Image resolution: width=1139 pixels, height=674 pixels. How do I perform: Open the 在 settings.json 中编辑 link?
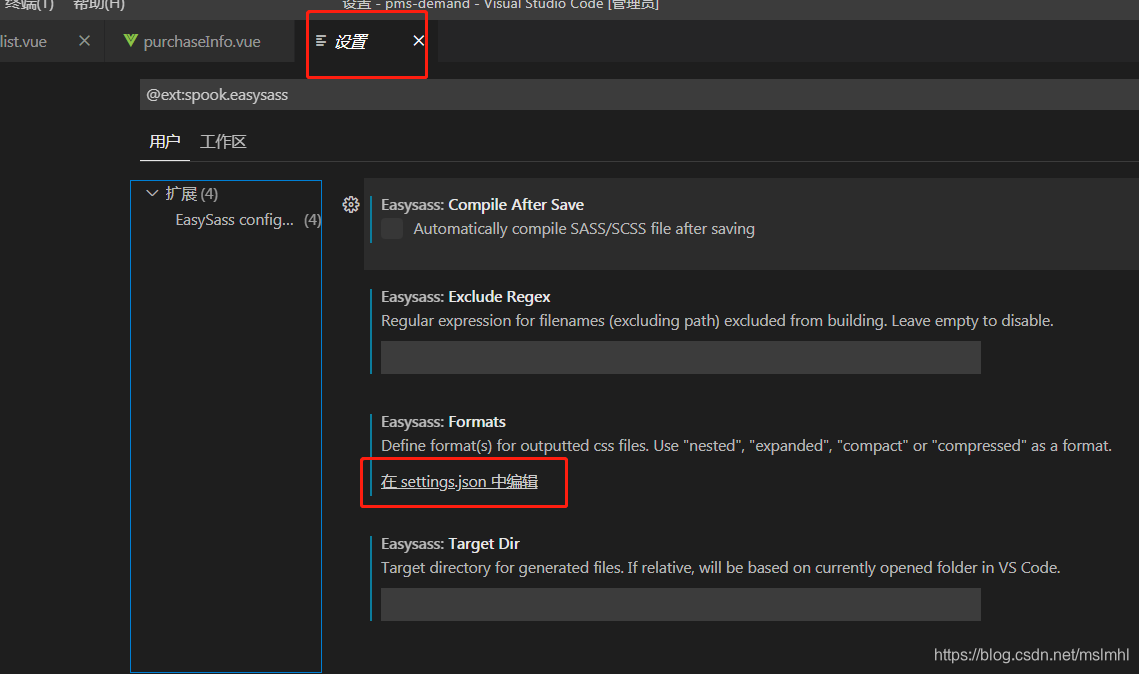(x=459, y=482)
